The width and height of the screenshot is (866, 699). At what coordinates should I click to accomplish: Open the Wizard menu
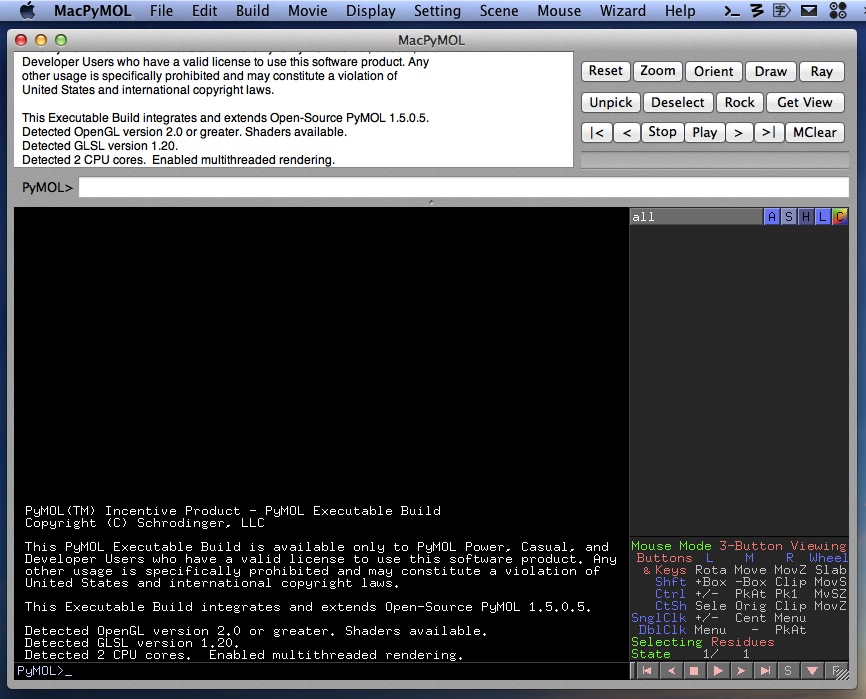(x=622, y=10)
